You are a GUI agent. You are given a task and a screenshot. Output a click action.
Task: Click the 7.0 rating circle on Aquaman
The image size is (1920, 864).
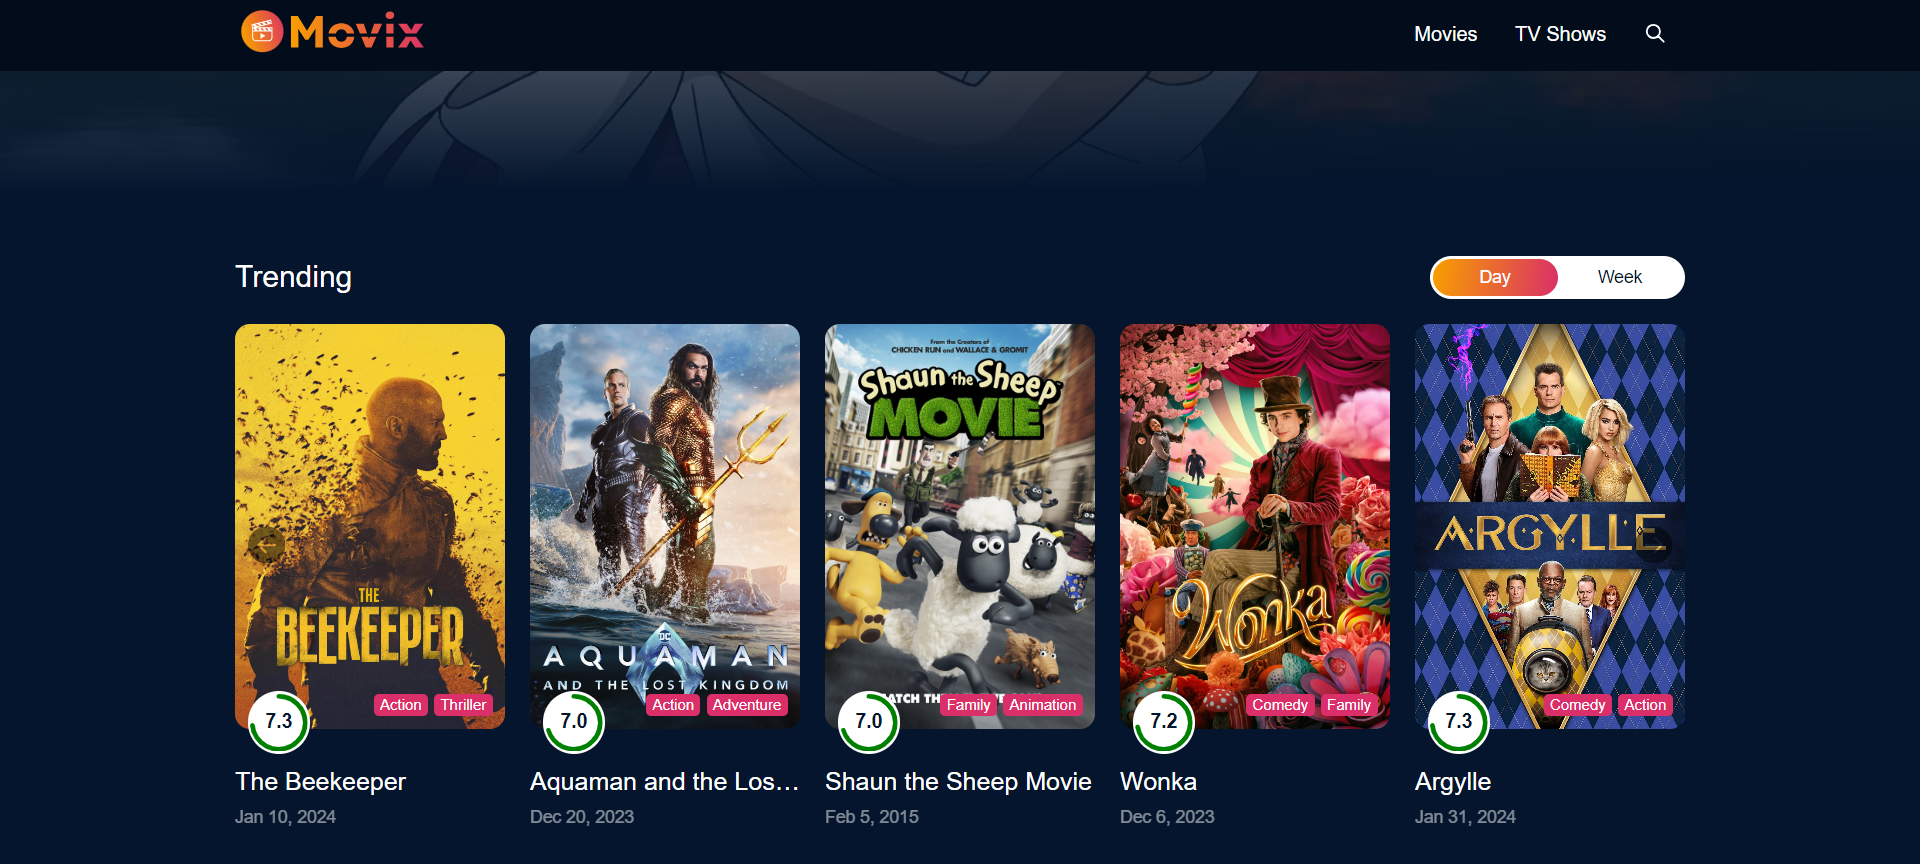(574, 722)
